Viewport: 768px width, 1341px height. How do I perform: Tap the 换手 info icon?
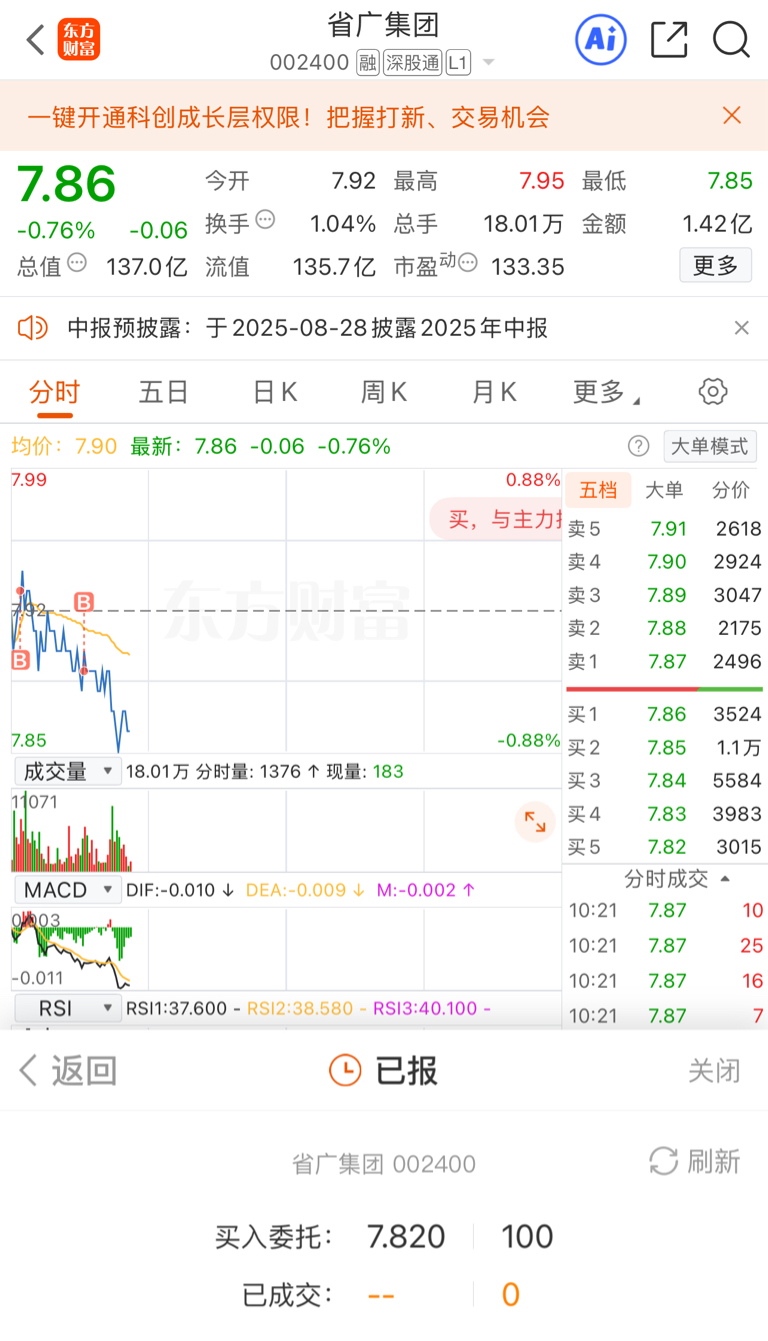tap(265, 219)
